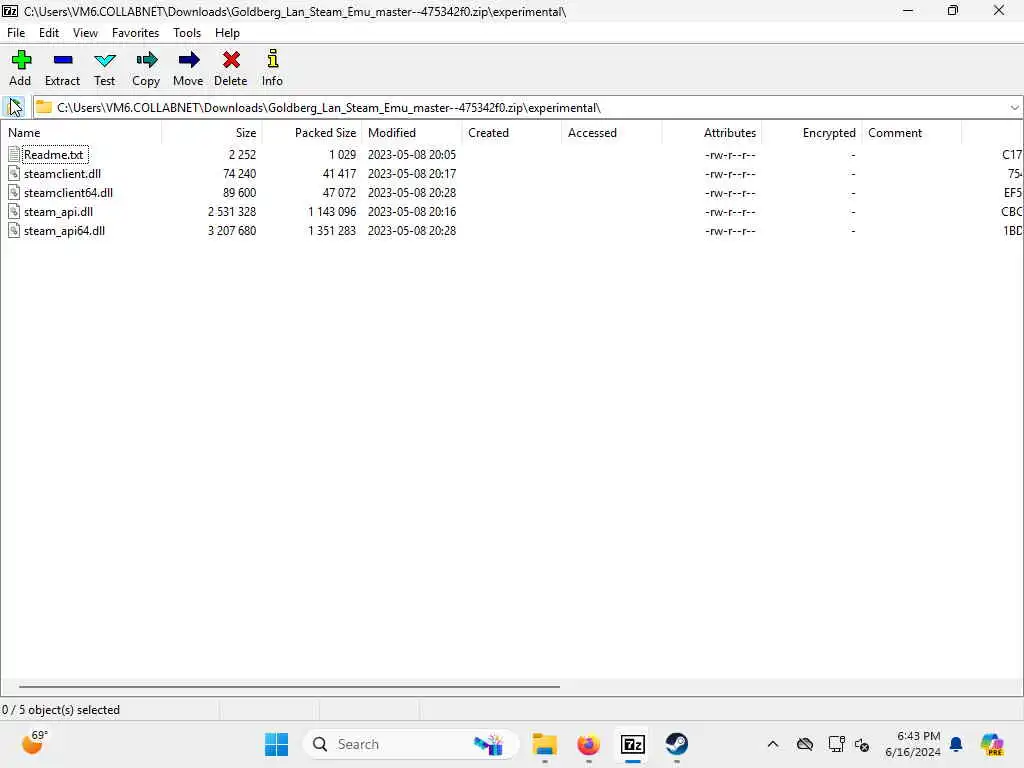Sort by Packed Size column header

point(312,133)
